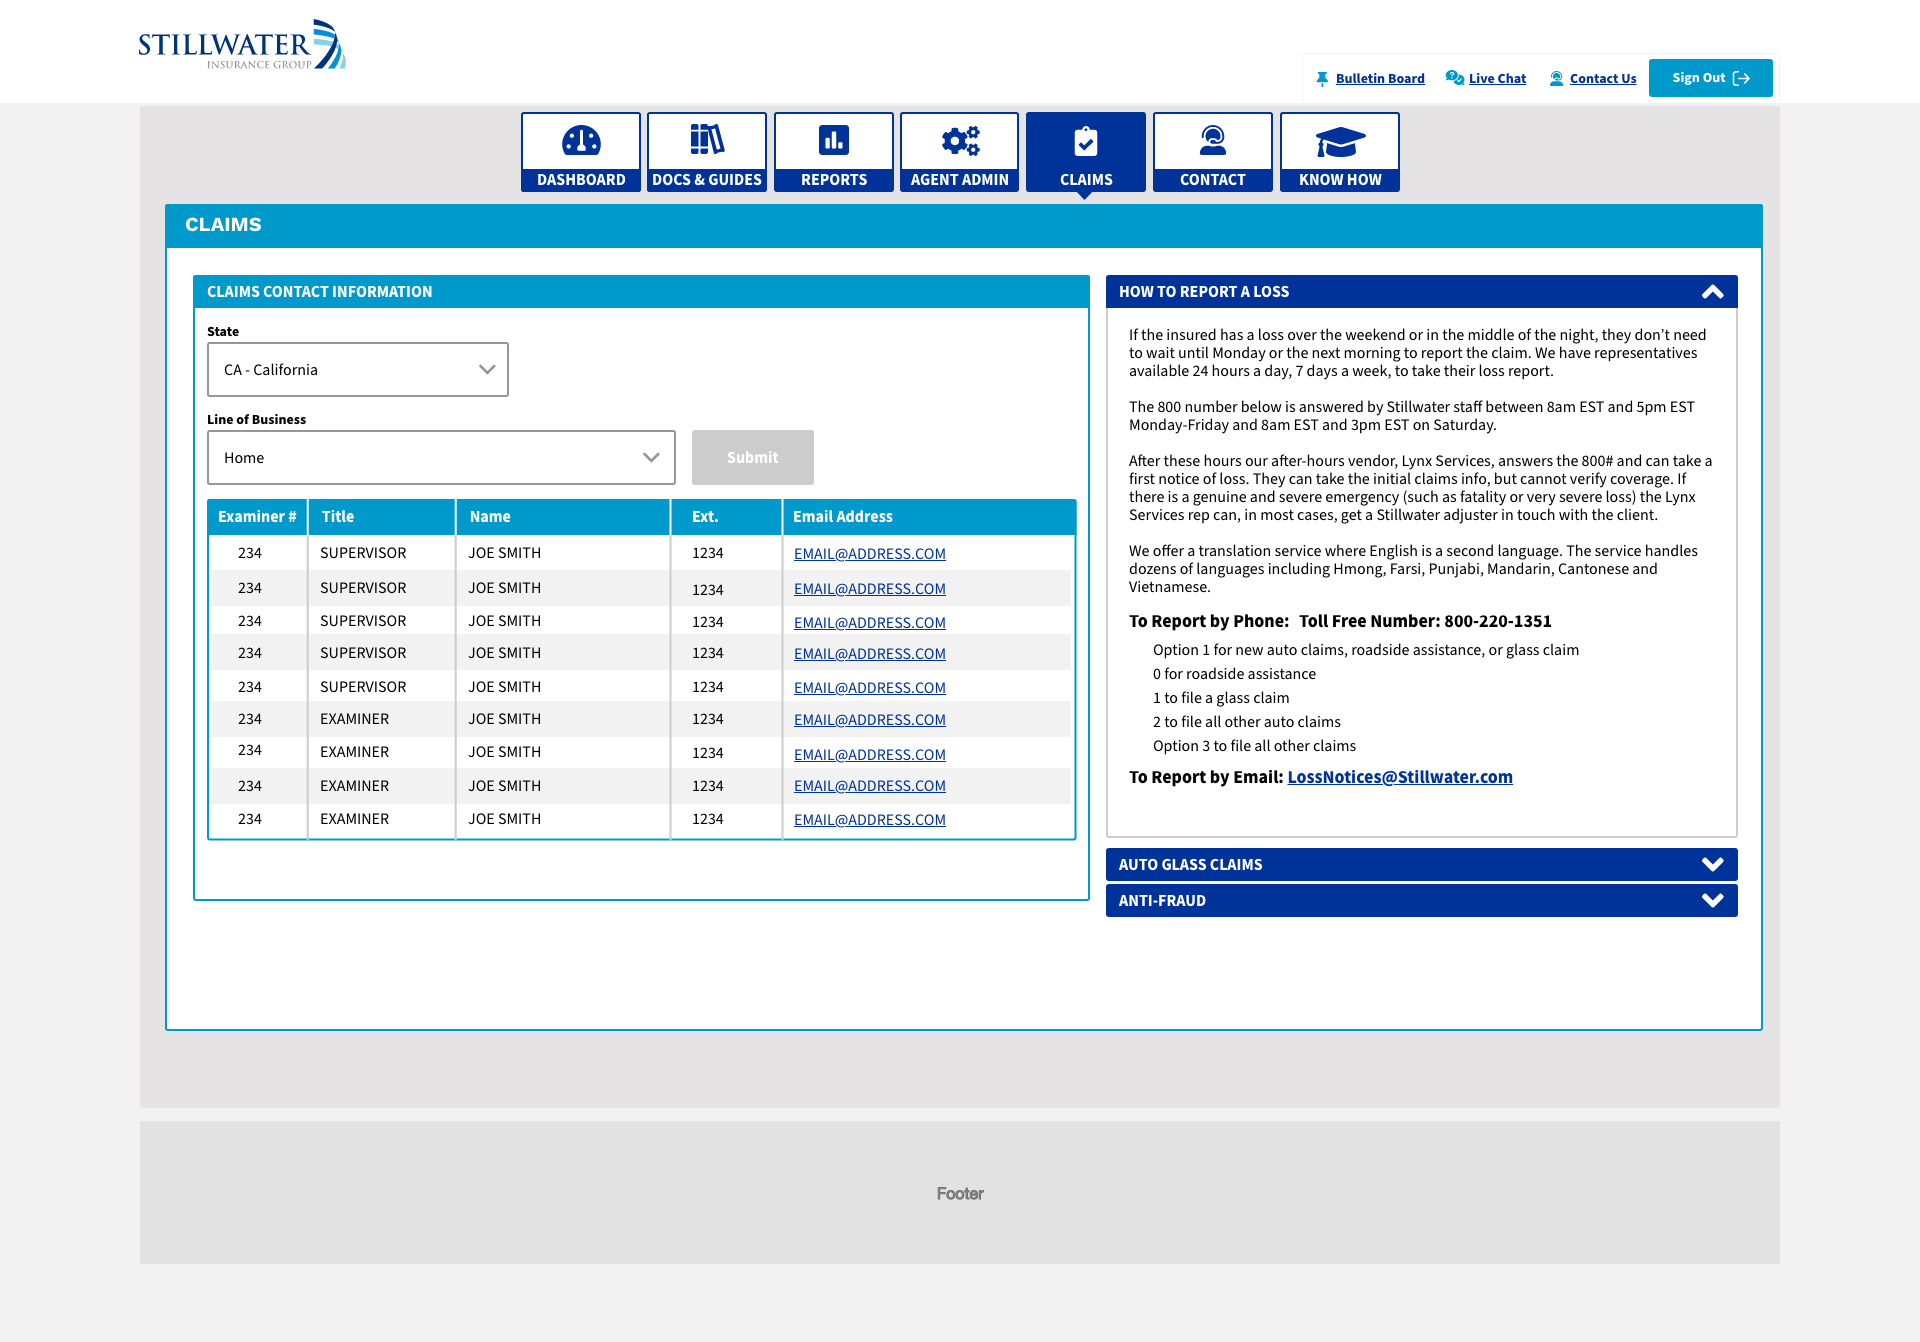Open the State dropdown showing CA - California
The height and width of the screenshot is (1342, 1920).
pyautogui.click(x=358, y=370)
